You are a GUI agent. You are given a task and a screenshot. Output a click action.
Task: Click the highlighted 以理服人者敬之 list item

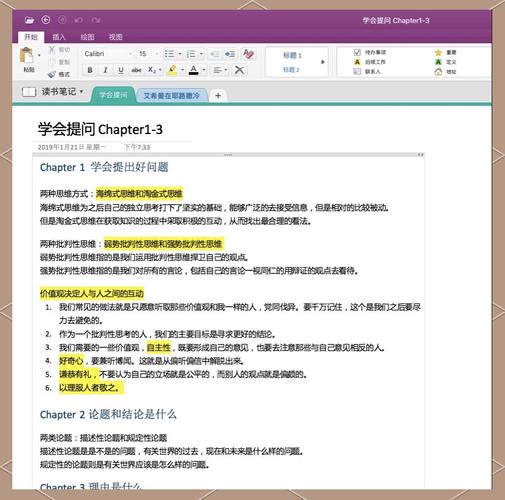[x=91, y=388]
